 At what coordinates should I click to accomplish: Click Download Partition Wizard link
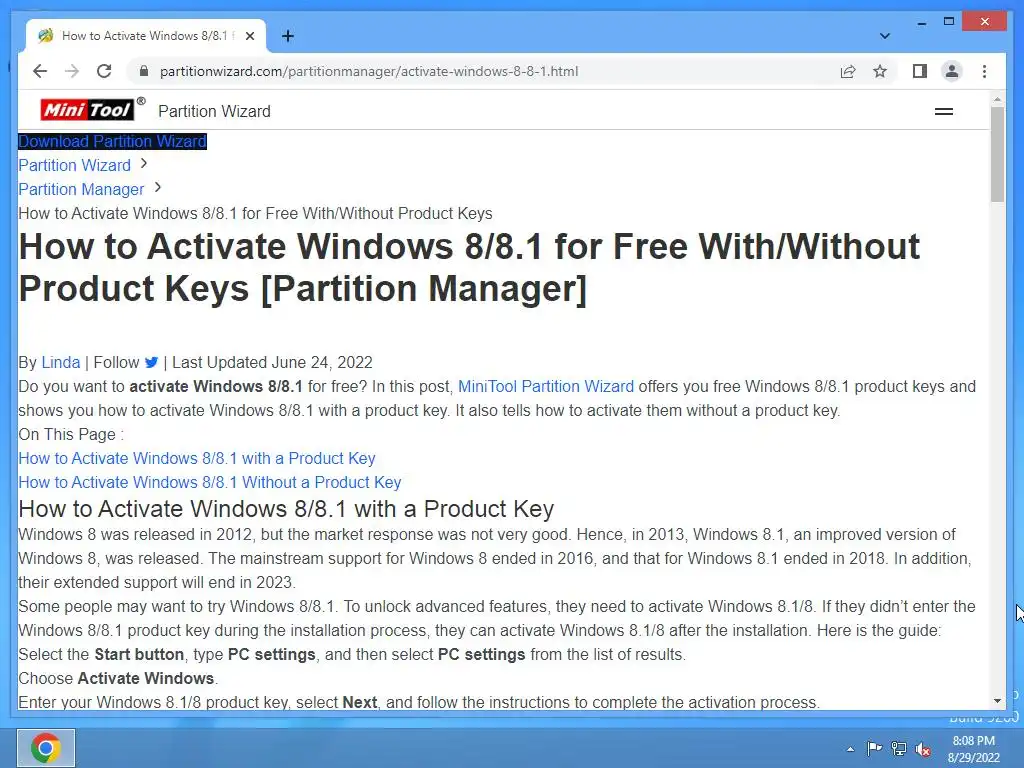click(x=112, y=142)
